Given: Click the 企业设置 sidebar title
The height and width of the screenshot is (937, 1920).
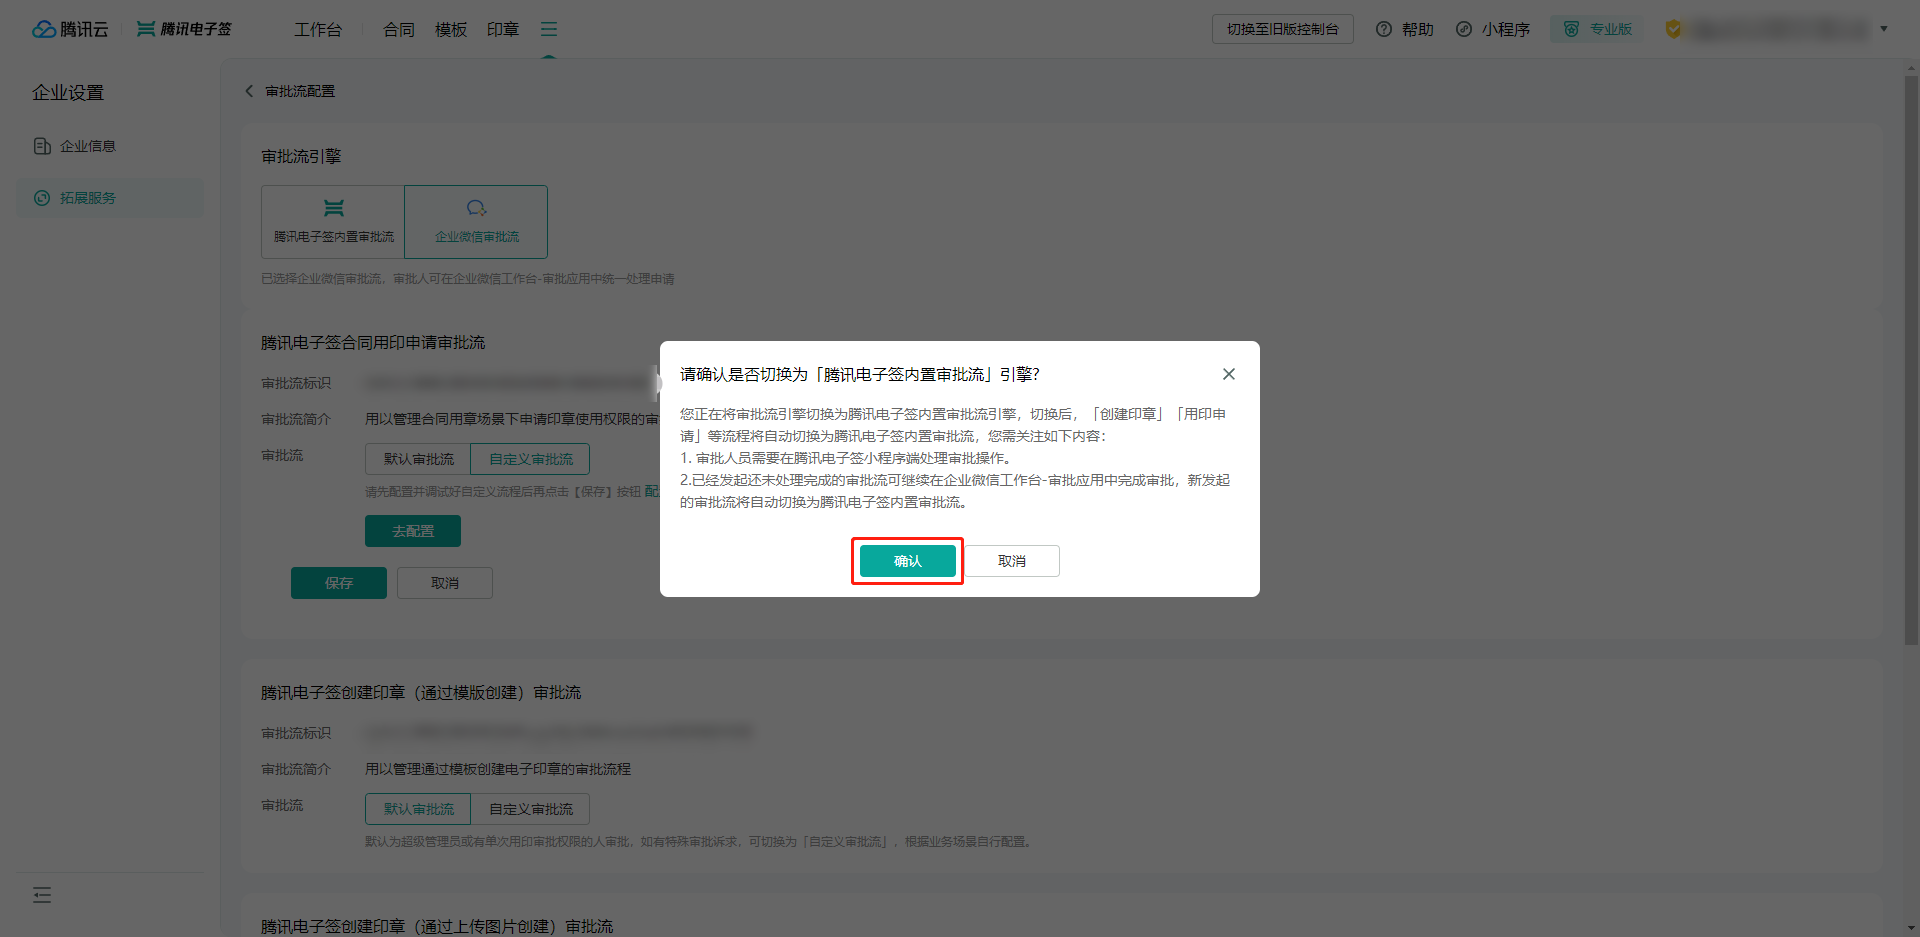Looking at the screenshot, I should pyautogui.click(x=68, y=93).
